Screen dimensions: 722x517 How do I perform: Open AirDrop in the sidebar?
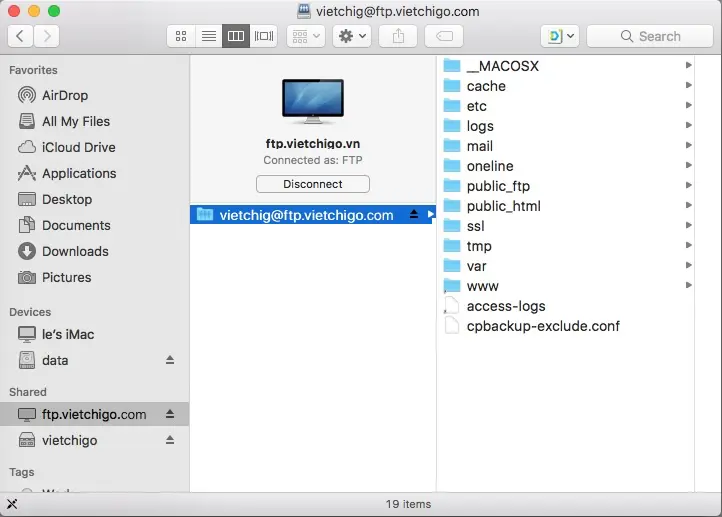[94, 95]
